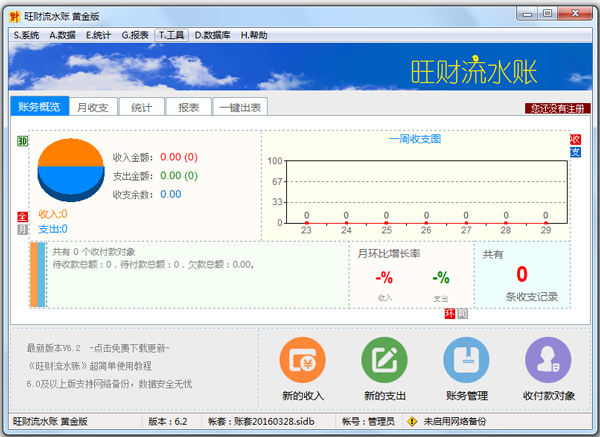Viewport: 600px width, 437px height.
Task: Click the data point for day 26
Action: (x=426, y=223)
